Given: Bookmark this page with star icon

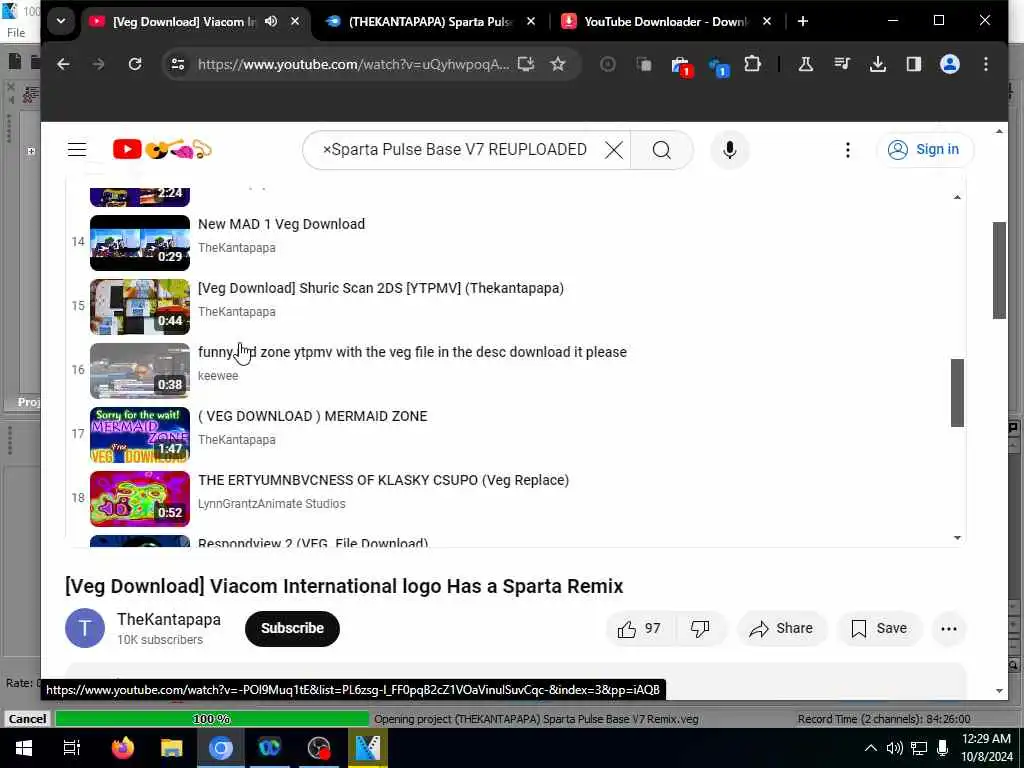Looking at the screenshot, I should [558, 64].
